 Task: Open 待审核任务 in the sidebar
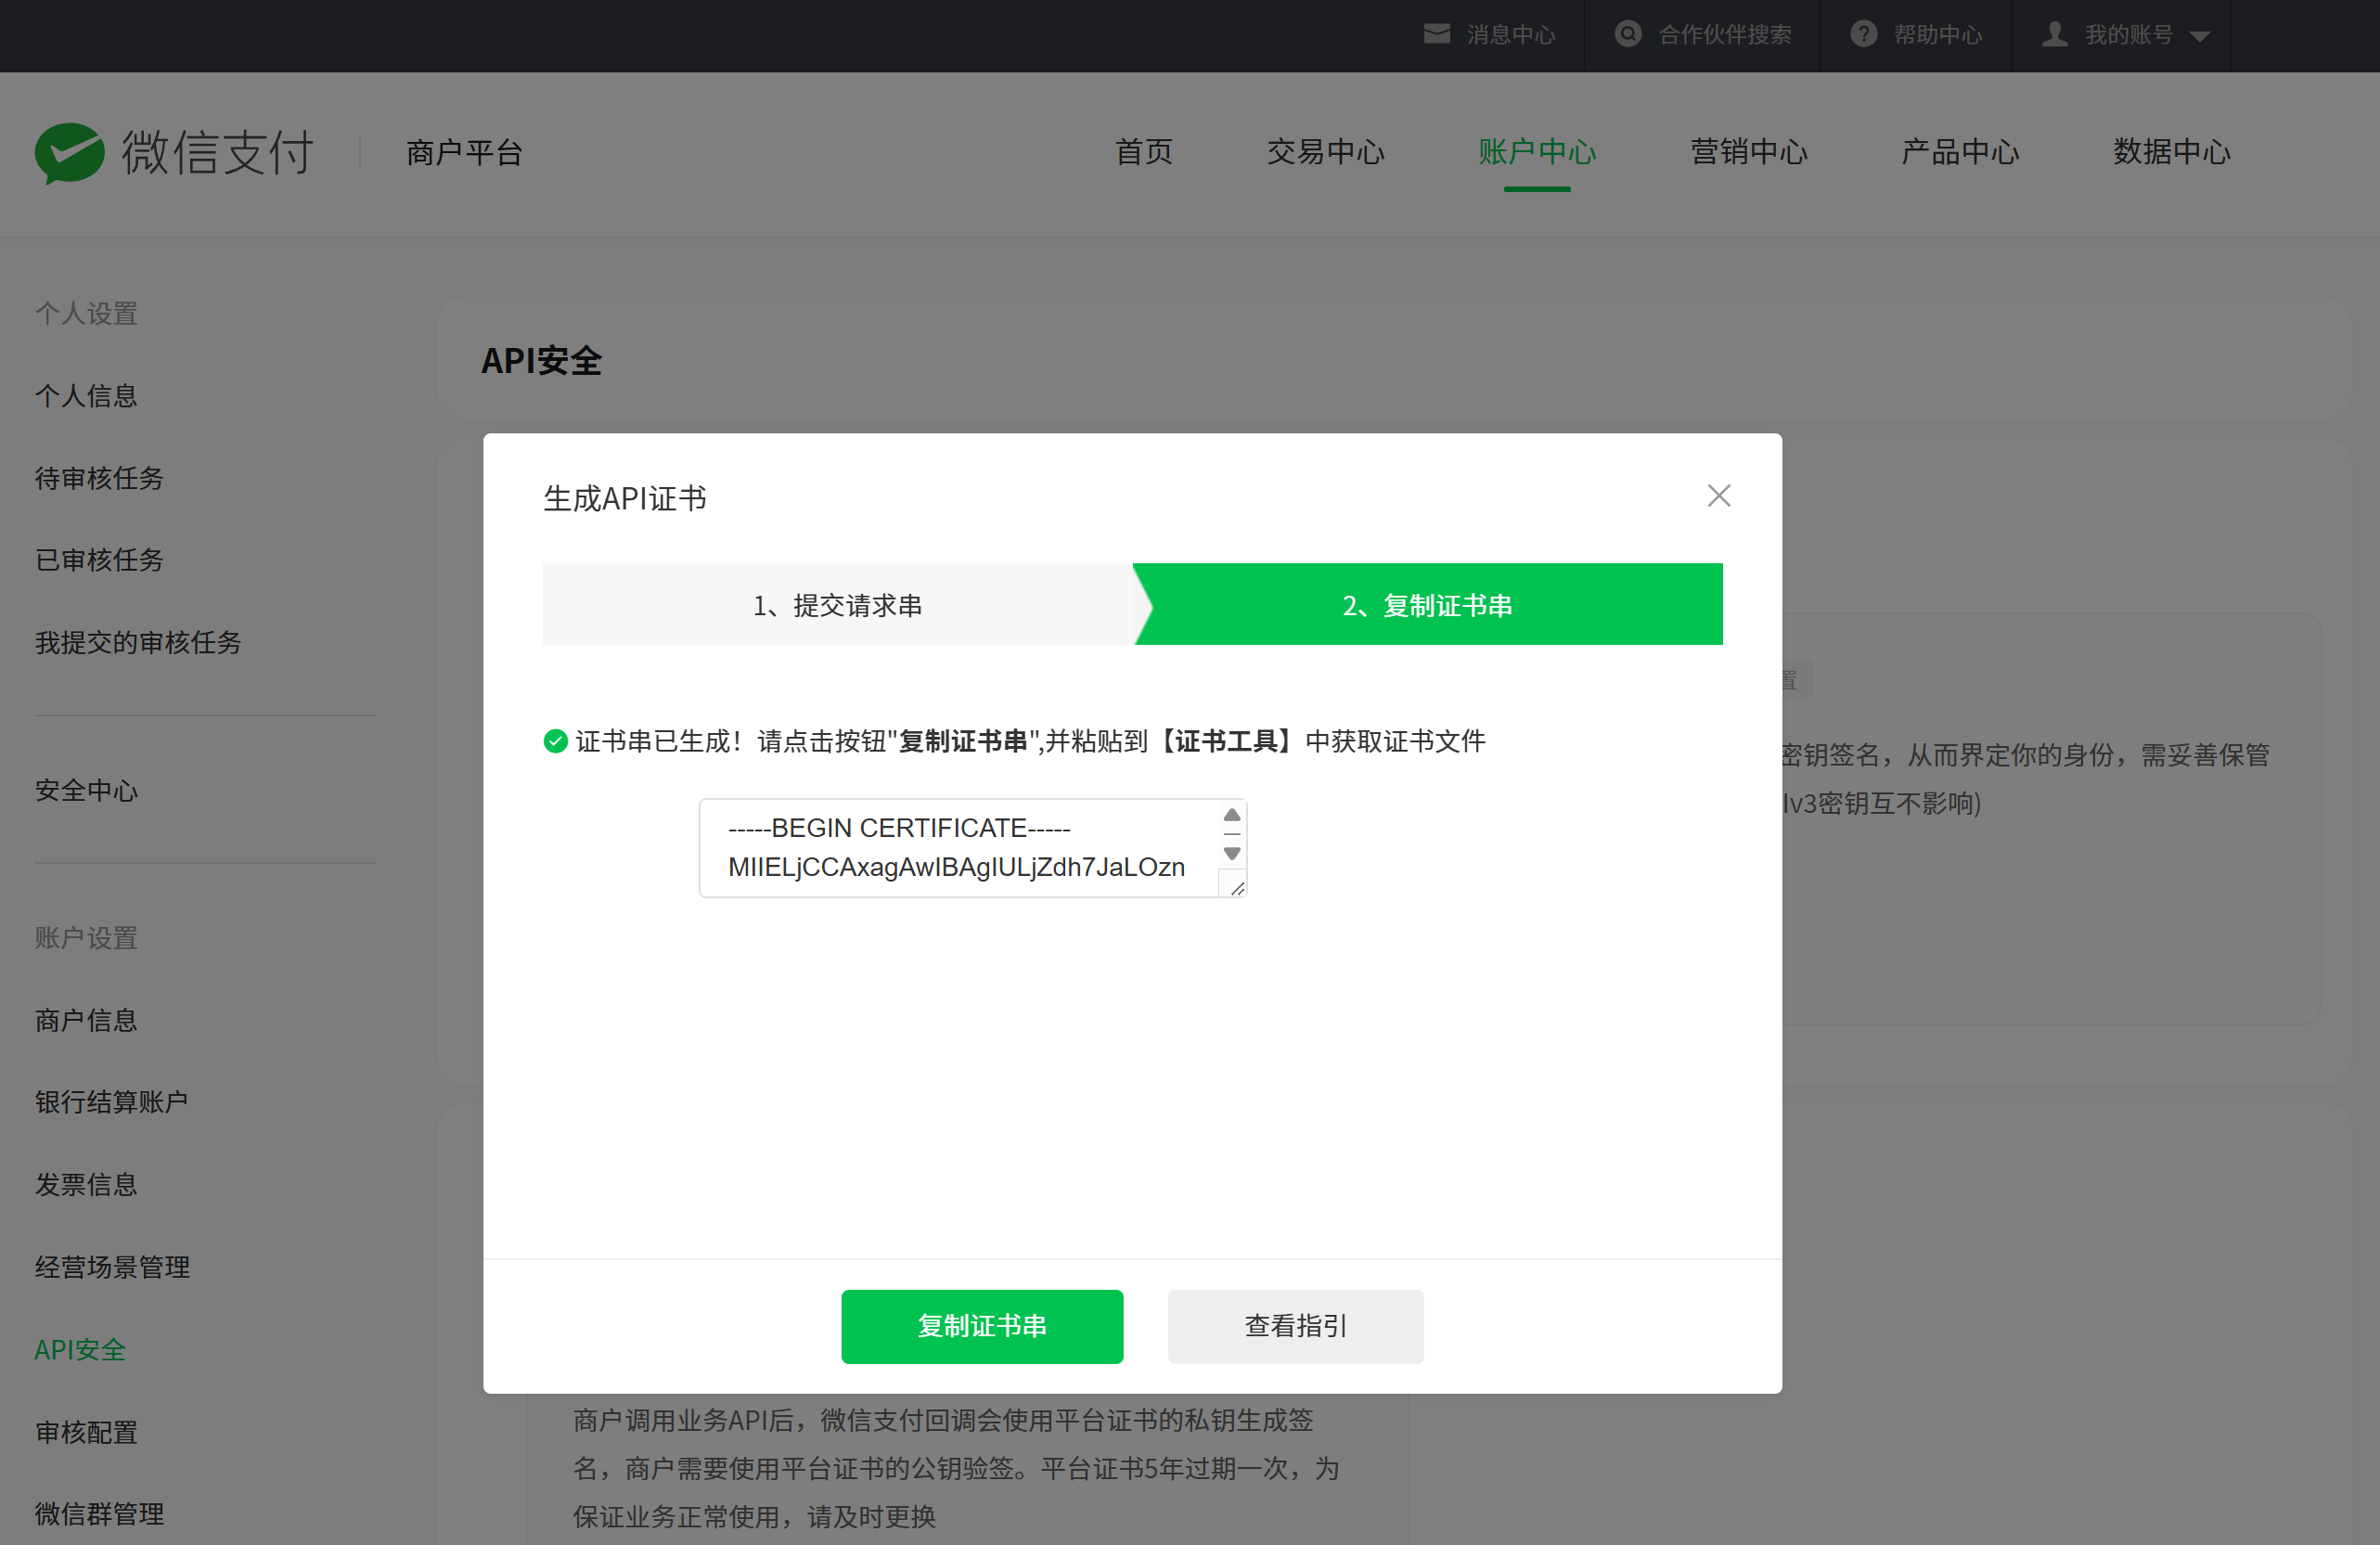(99, 478)
